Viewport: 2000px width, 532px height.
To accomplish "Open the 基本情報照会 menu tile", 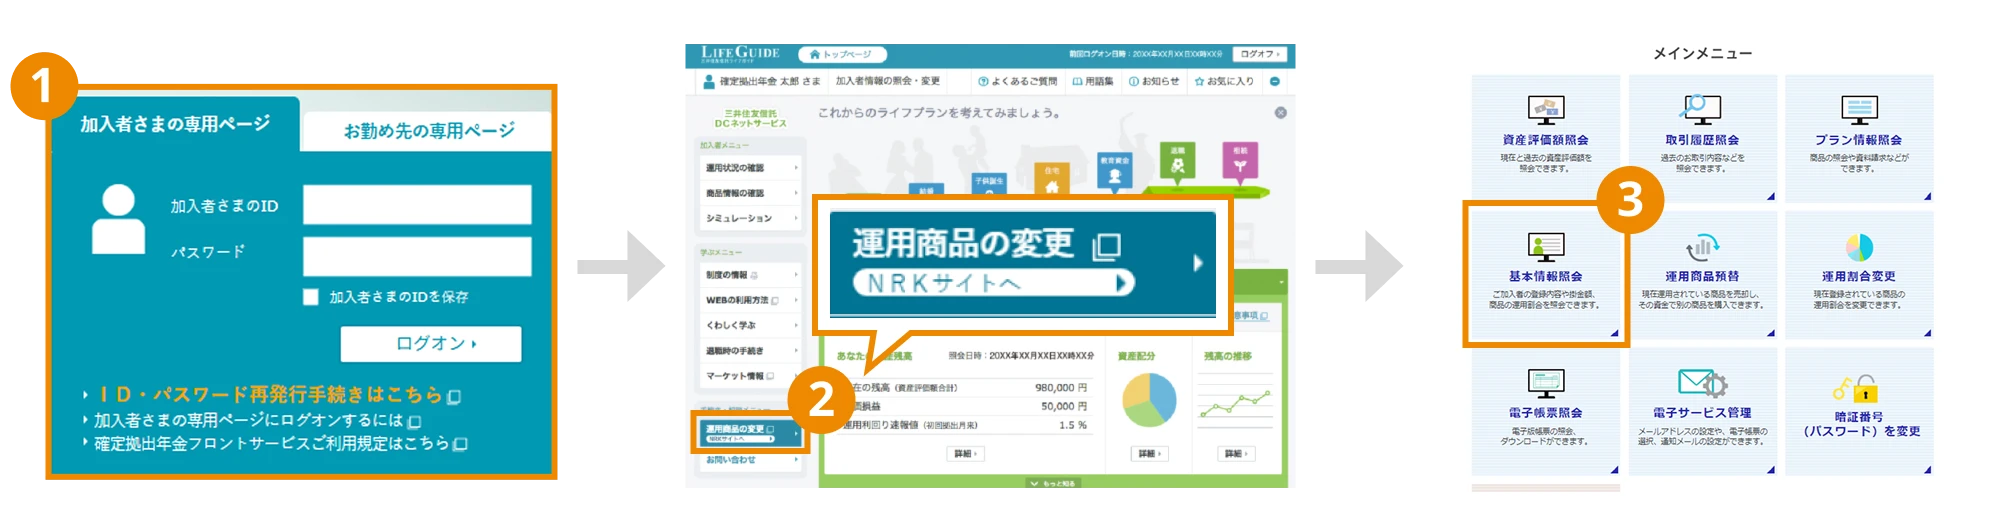I will [x=1545, y=274].
